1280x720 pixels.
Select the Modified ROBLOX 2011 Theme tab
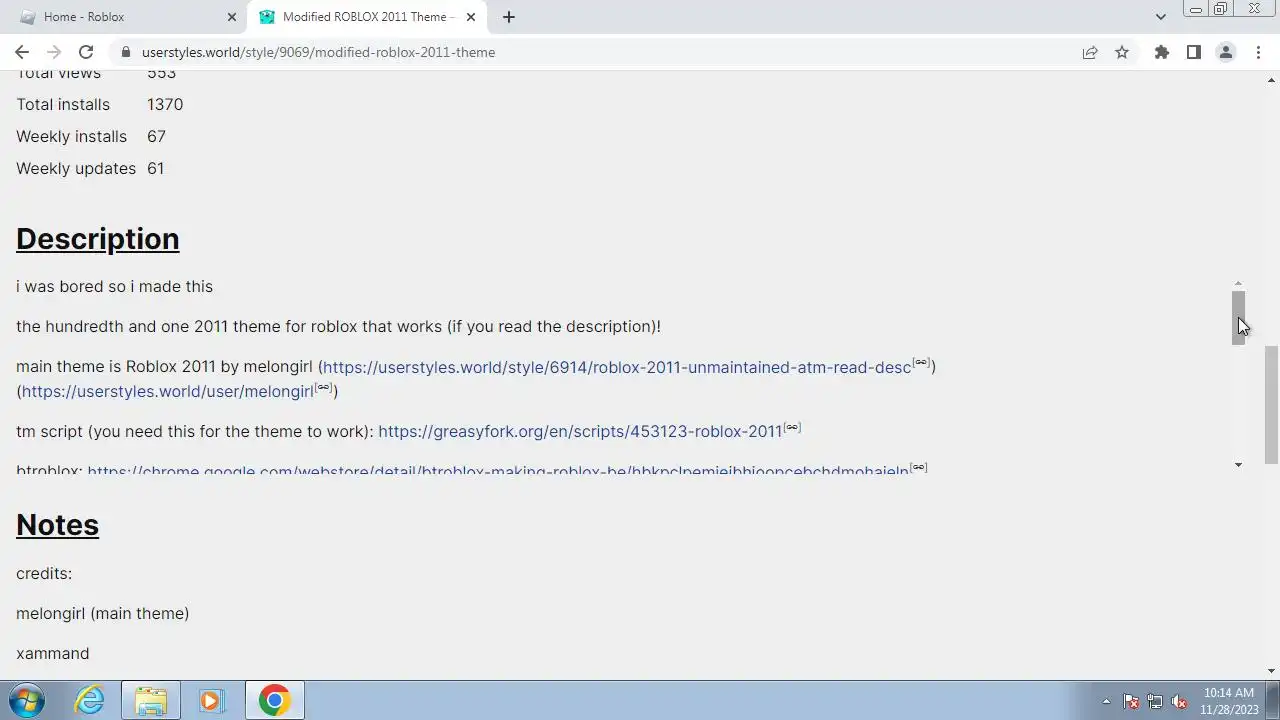365,17
